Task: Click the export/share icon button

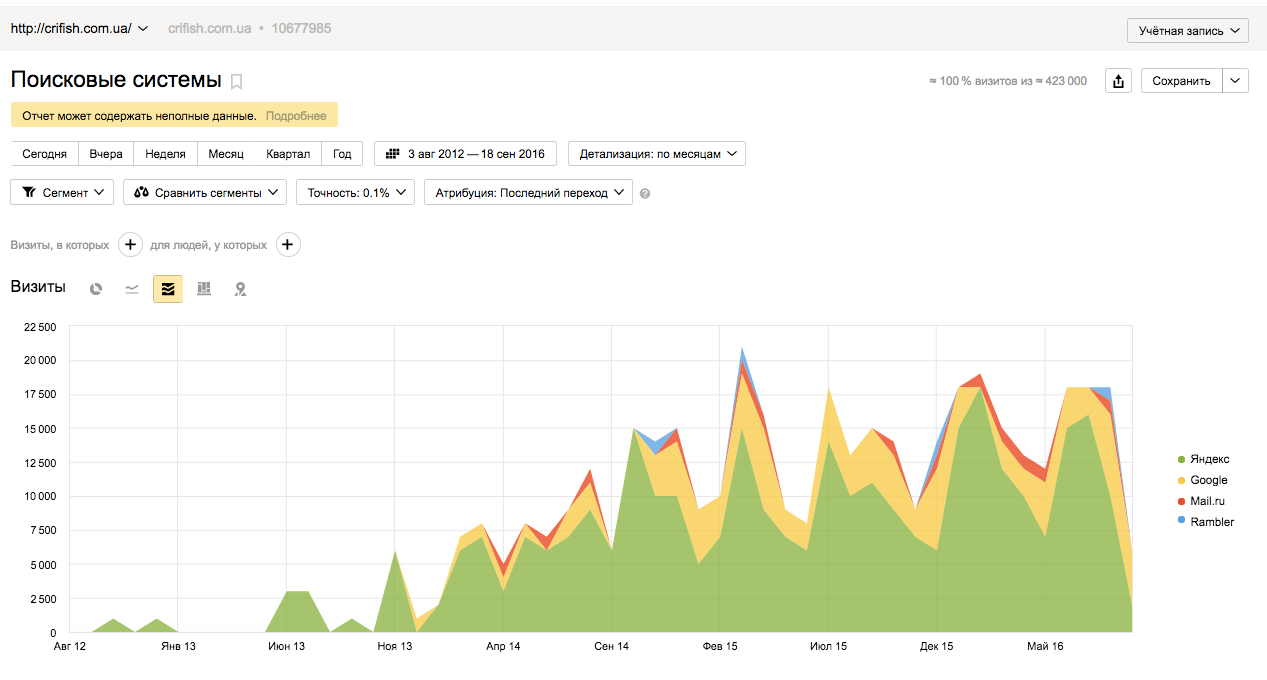Action: [x=1118, y=81]
